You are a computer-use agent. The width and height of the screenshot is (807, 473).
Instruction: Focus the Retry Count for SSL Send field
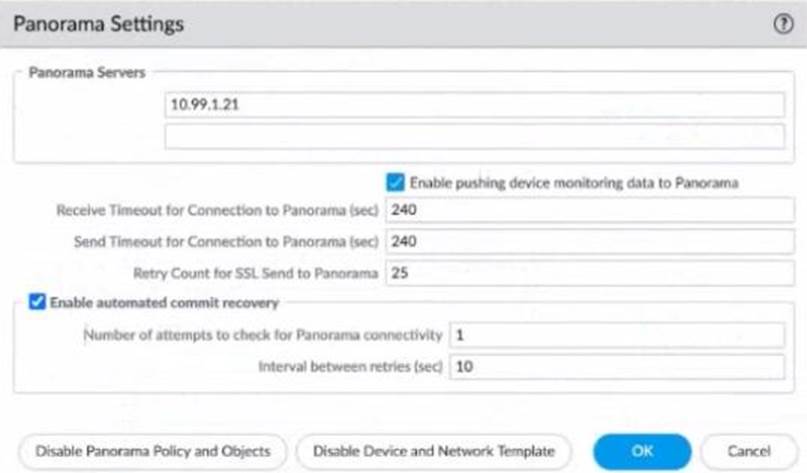click(x=584, y=272)
